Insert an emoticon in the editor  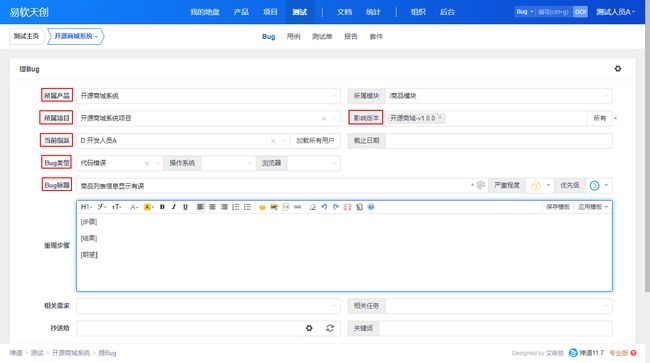[x=262, y=207]
